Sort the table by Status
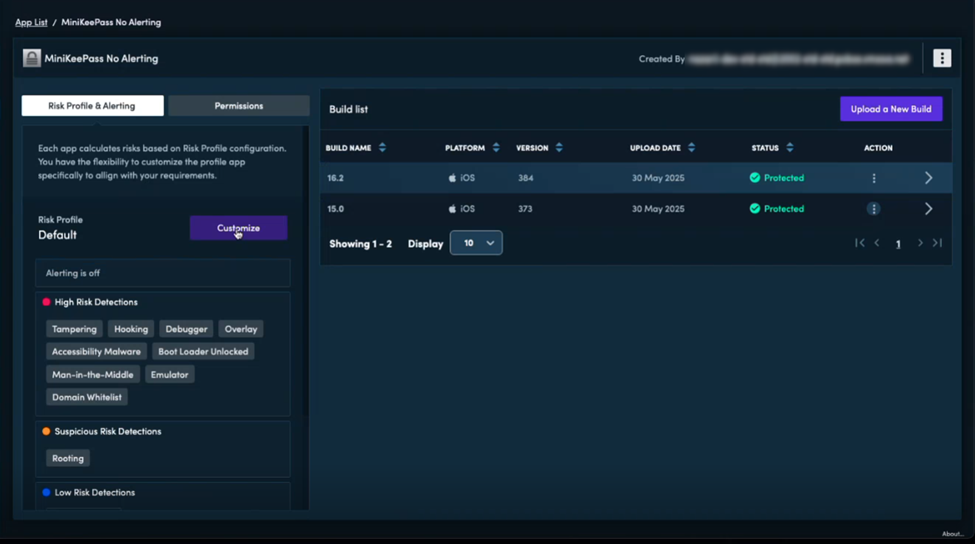The height and width of the screenshot is (544, 975). tap(790, 148)
